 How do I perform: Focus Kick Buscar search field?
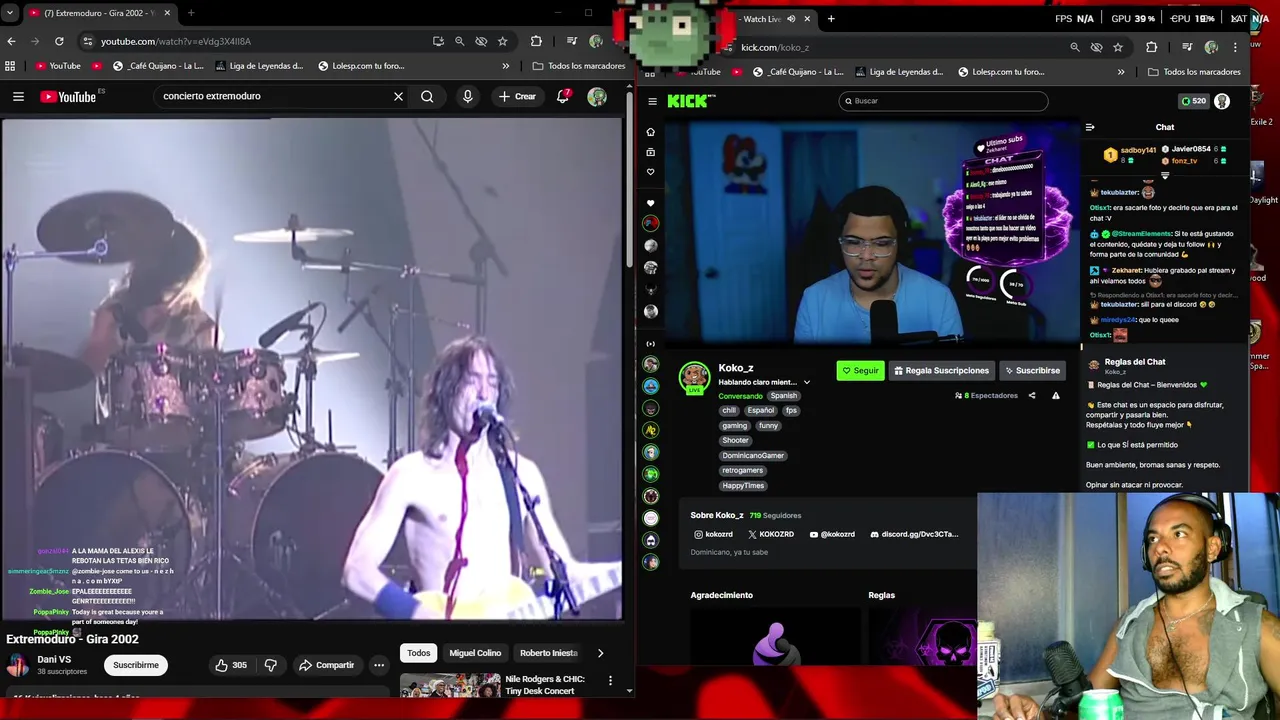943,101
